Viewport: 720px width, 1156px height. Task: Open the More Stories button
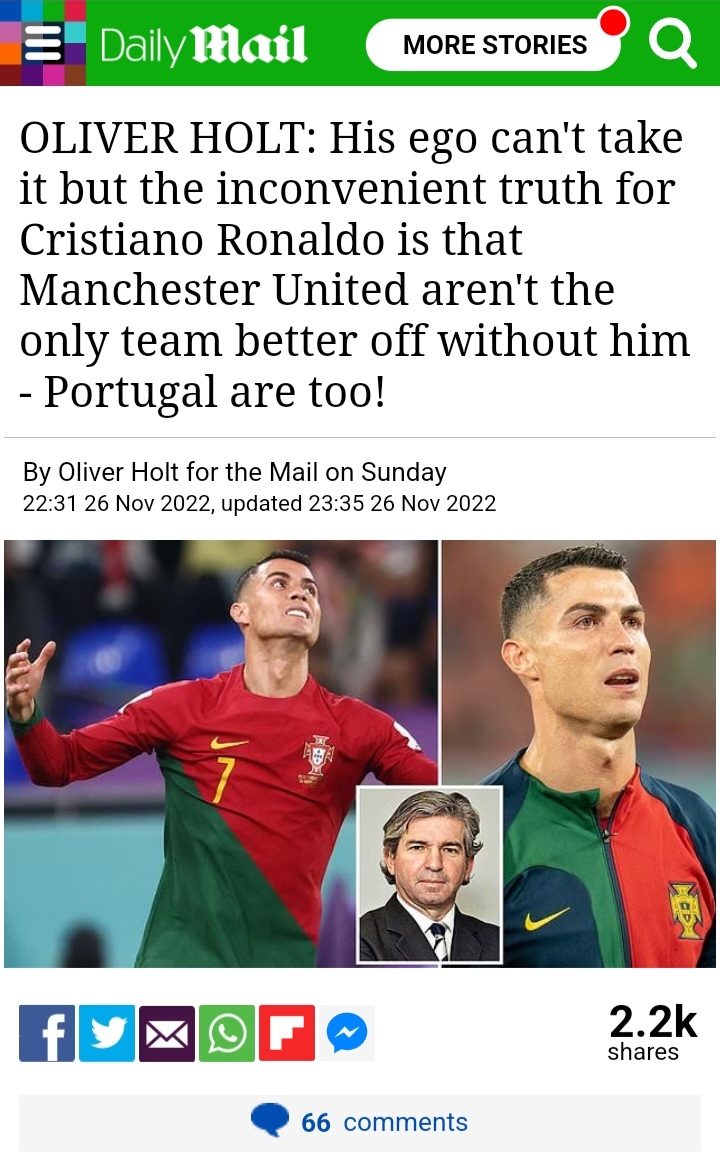tap(494, 45)
